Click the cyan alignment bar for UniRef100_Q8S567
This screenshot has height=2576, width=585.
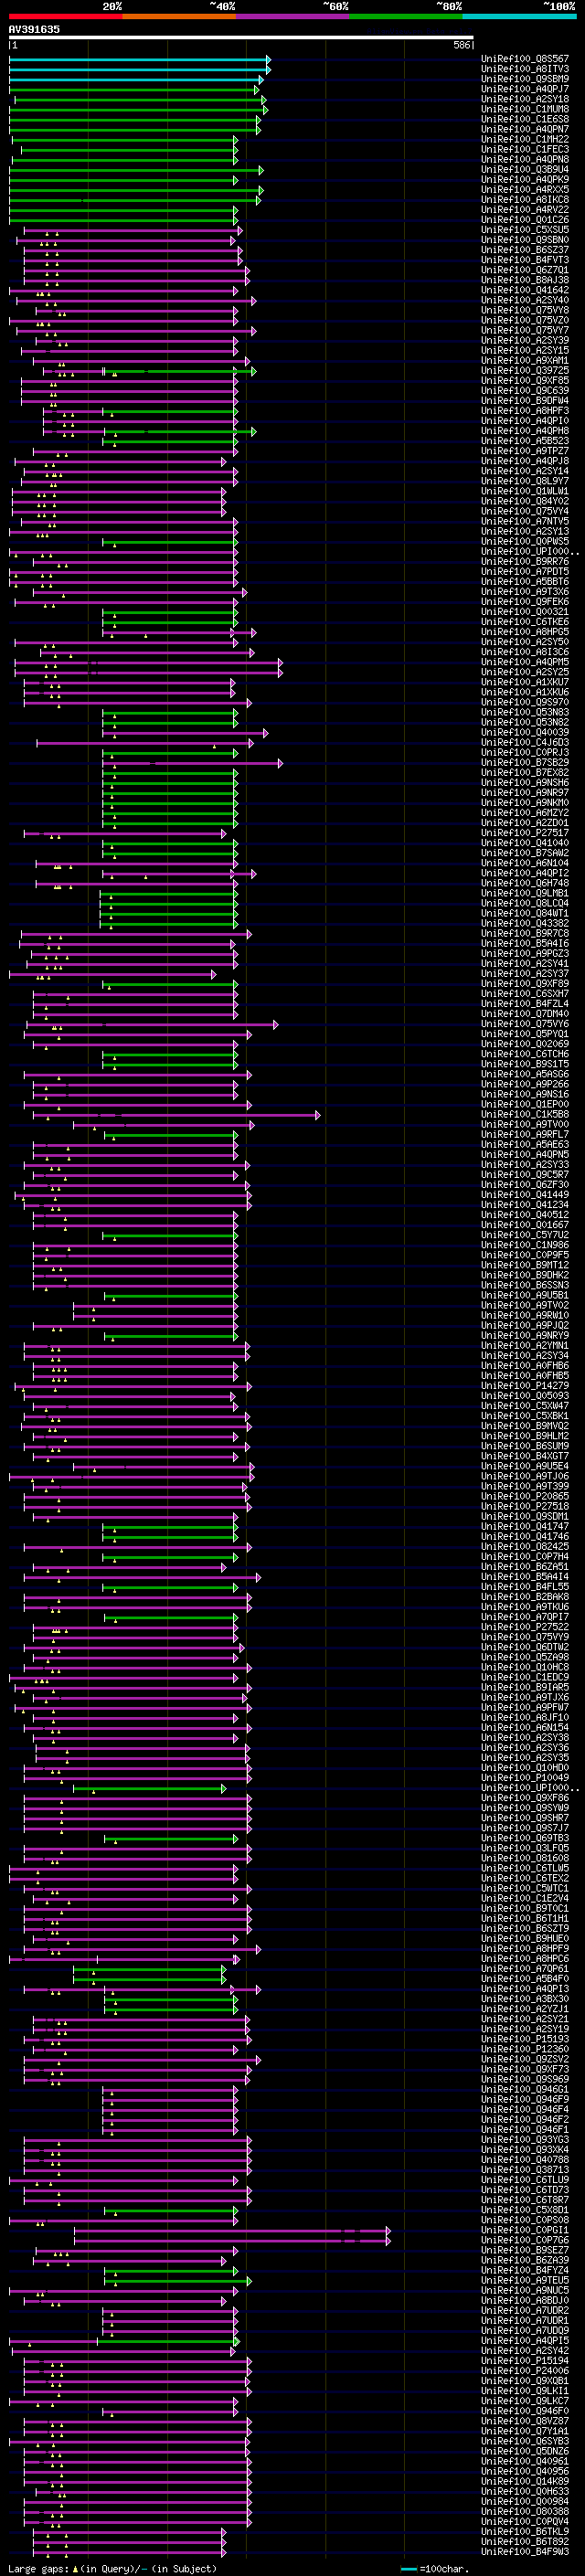139,59
